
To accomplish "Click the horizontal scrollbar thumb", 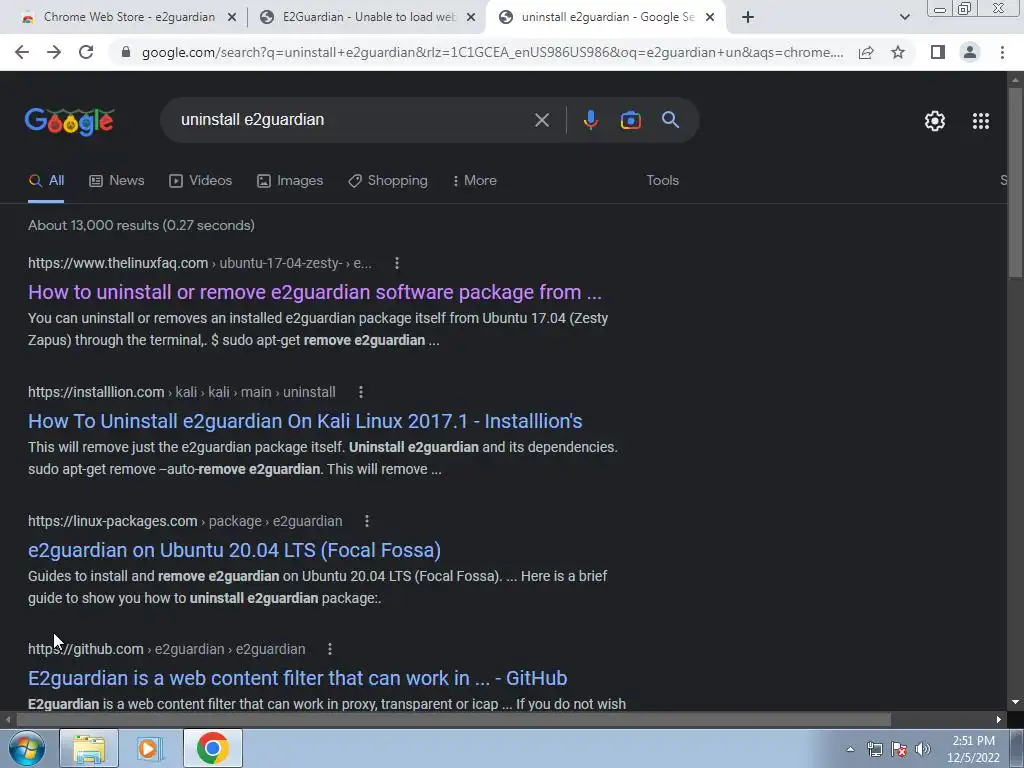I will [x=453, y=720].
